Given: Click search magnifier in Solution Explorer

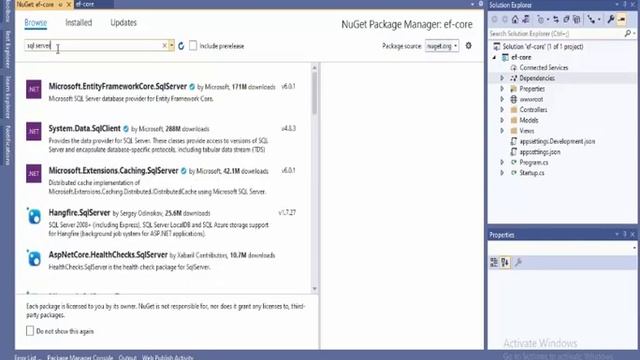Looking at the screenshot, I should coord(628,33).
